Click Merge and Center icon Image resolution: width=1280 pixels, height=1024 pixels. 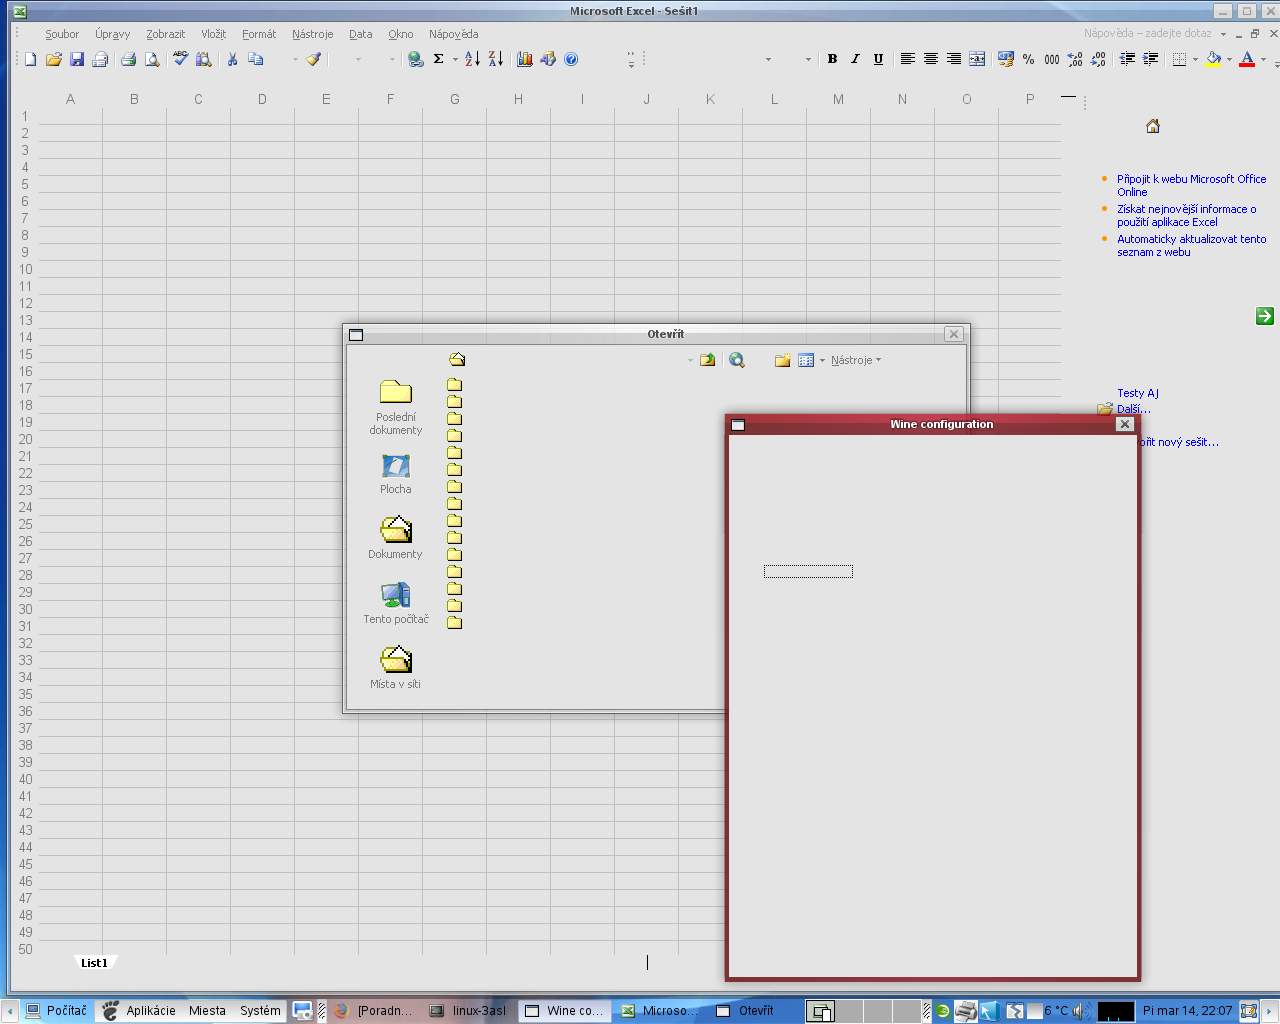point(977,59)
